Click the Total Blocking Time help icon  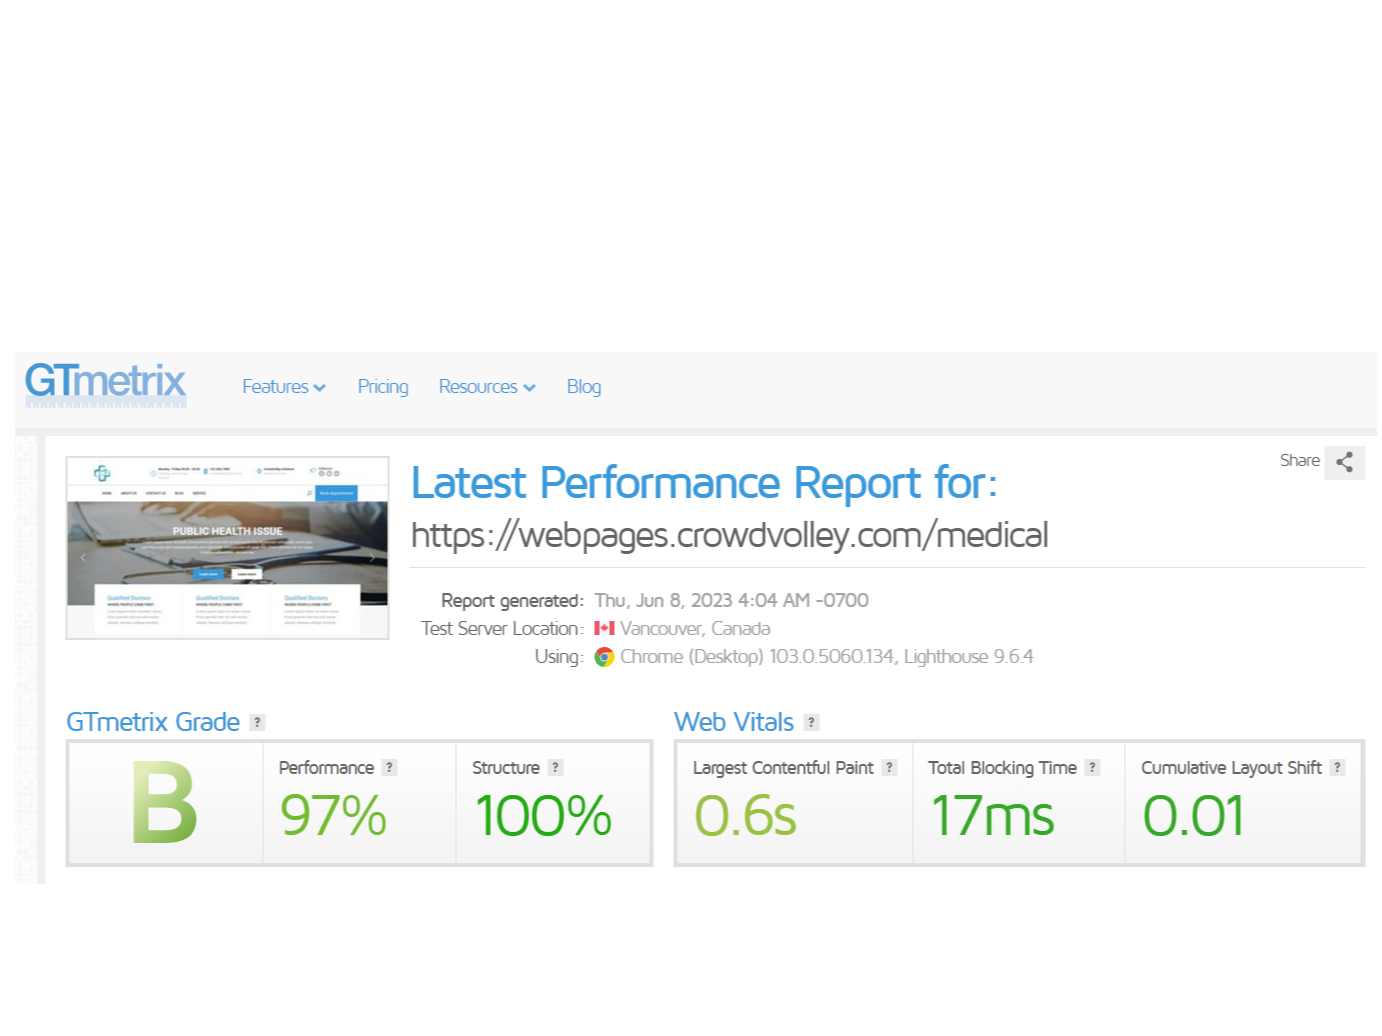(x=1092, y=767)
